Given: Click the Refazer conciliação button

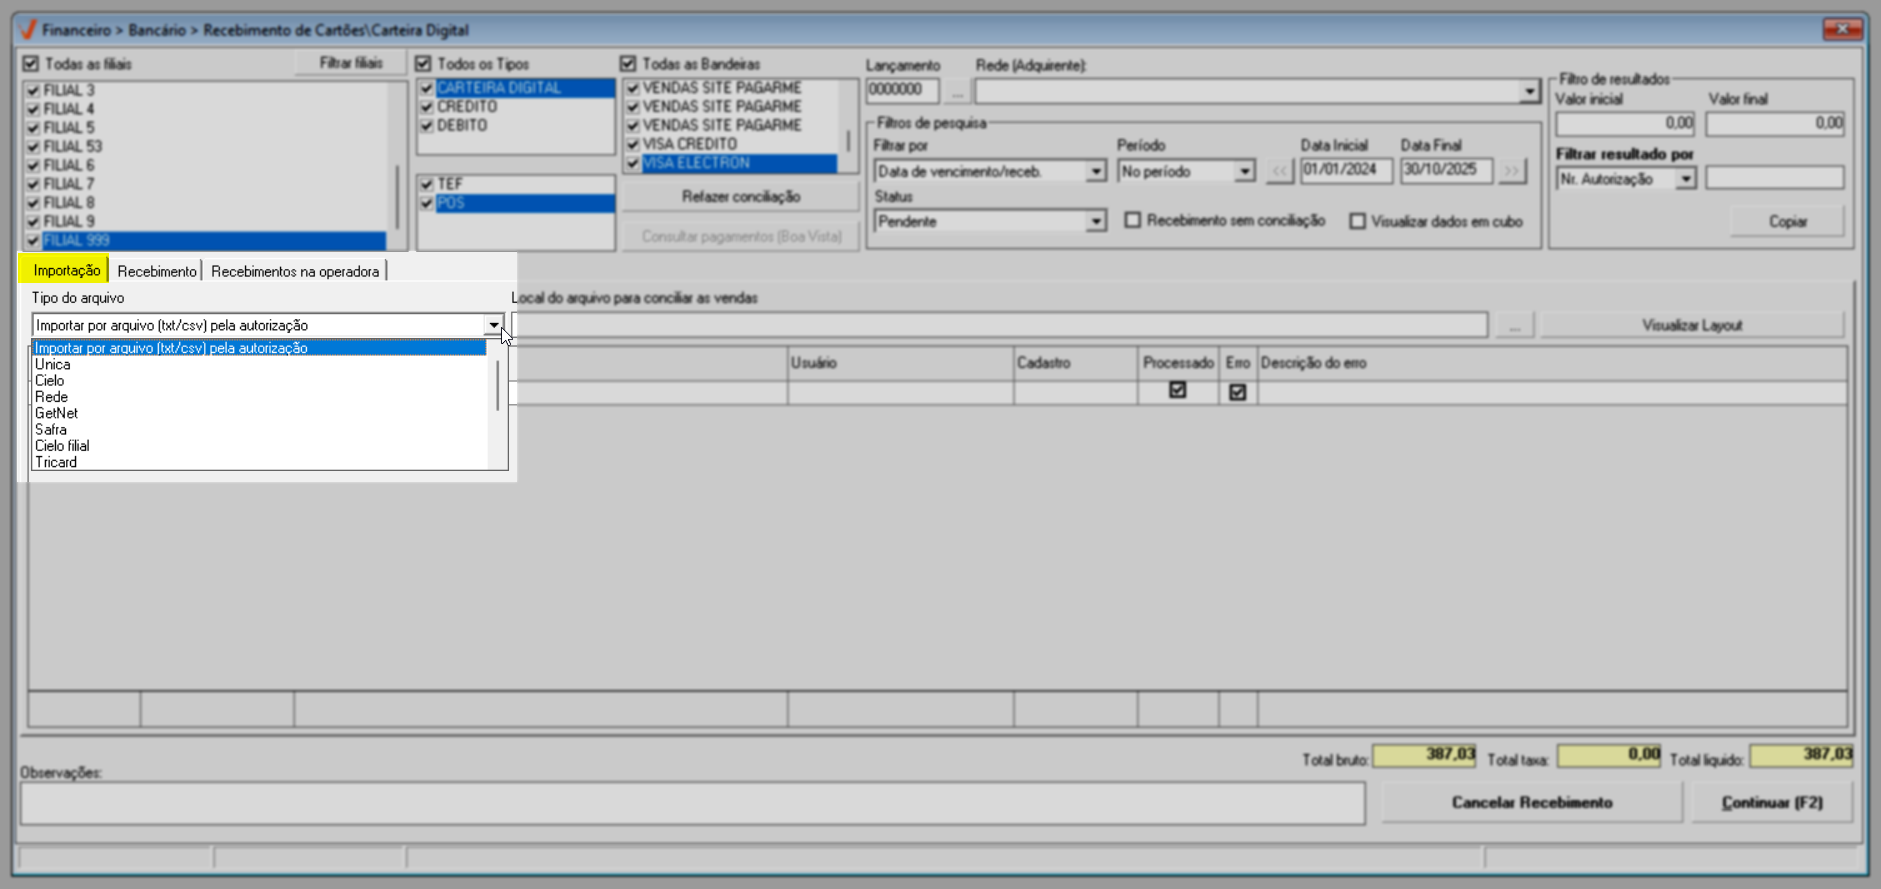Looking at the screenshot, I should [x=740, y=197].
